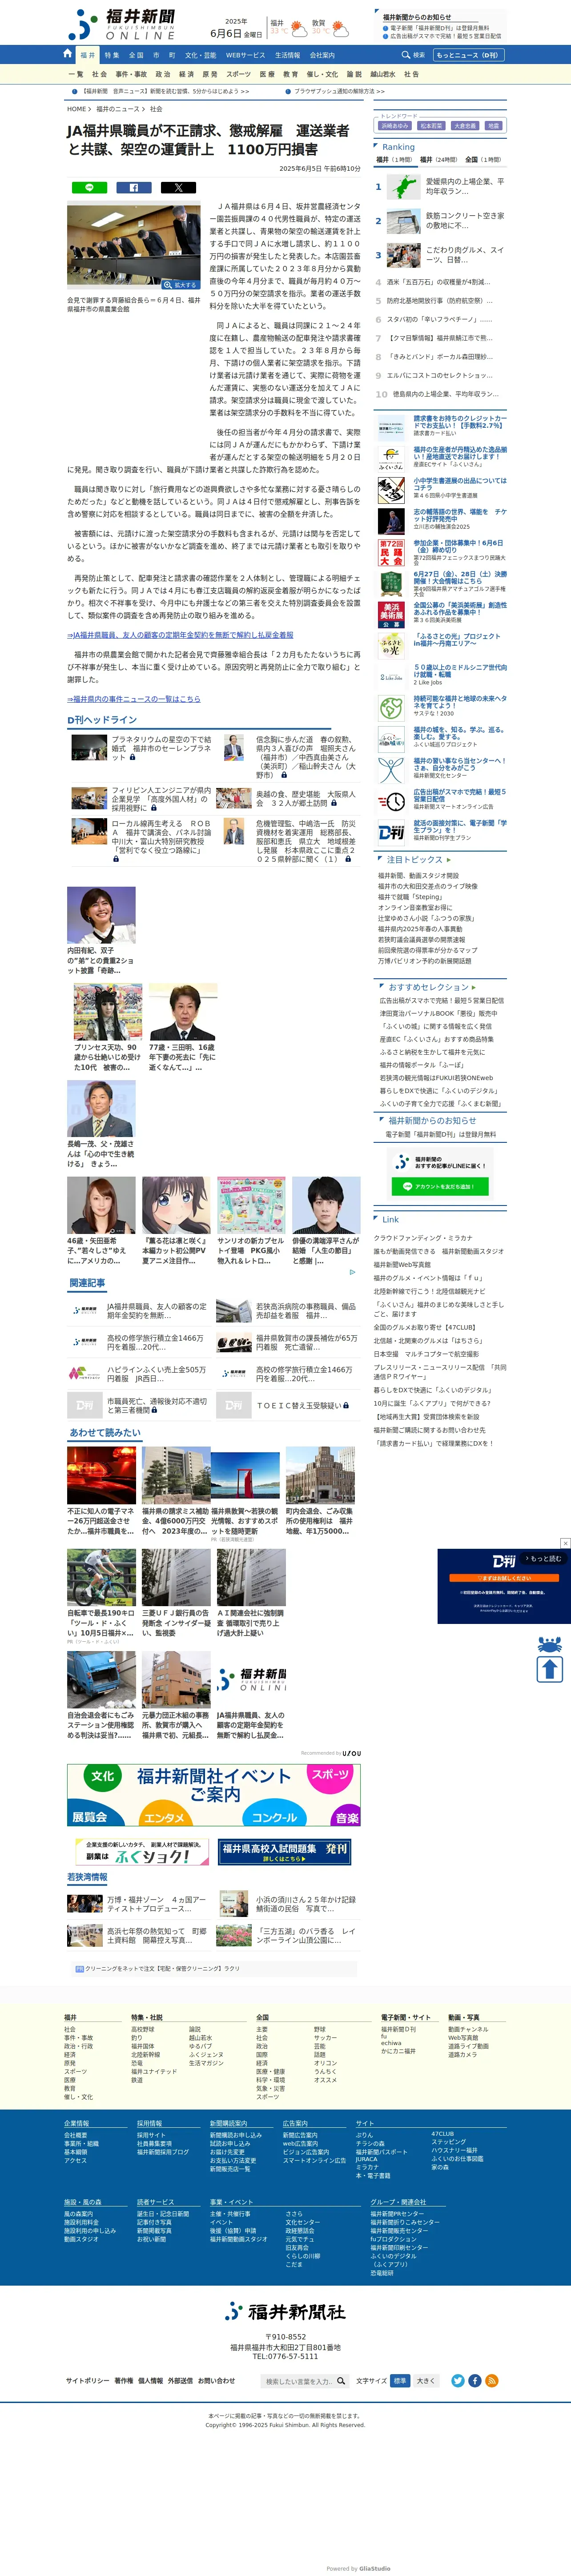
Task: Open the Twitter icon in the footer
Action: pyautogui.click(x=457, y=2381)
